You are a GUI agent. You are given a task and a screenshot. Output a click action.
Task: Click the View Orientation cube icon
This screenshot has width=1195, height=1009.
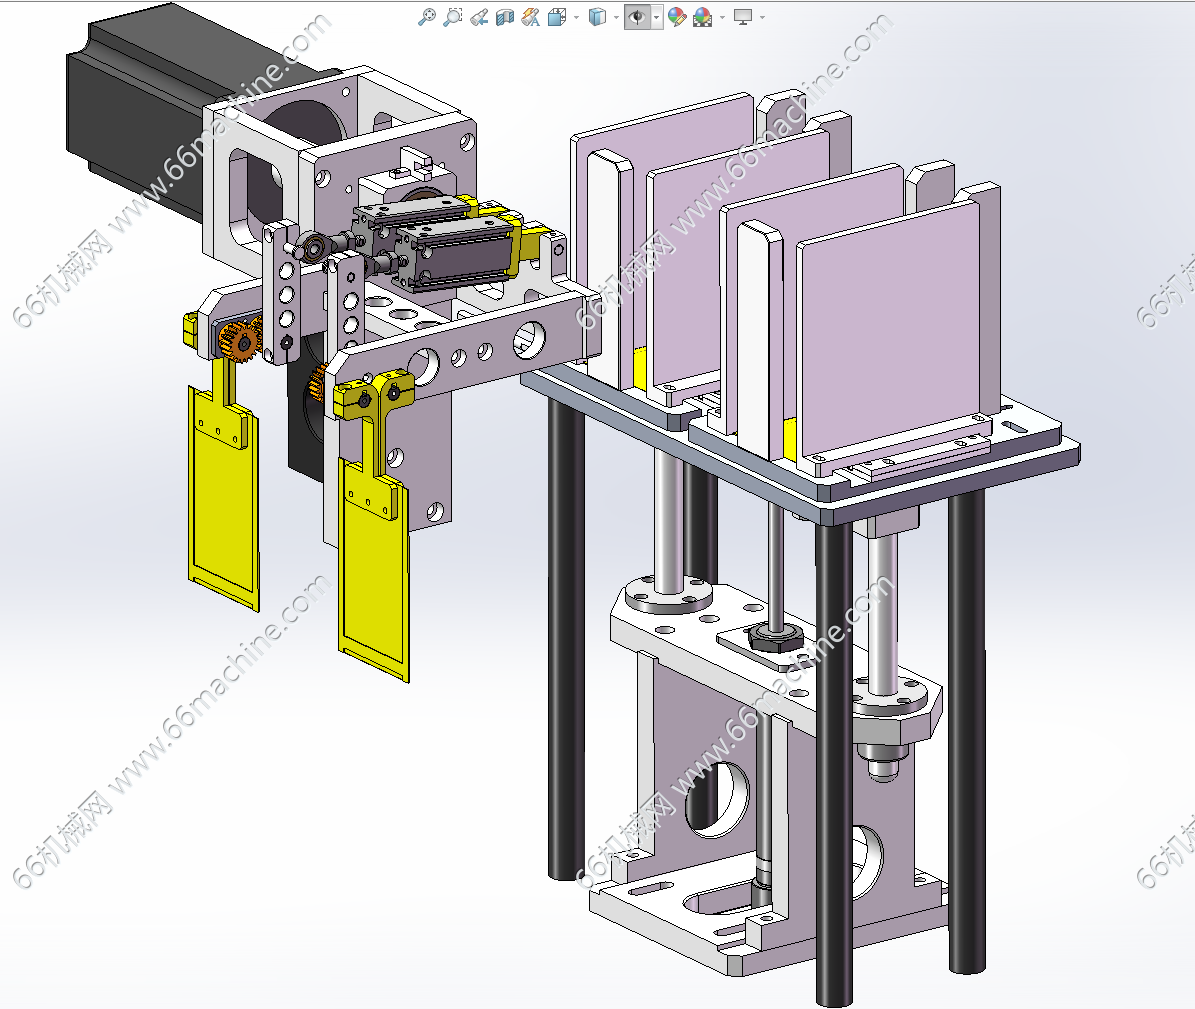(x=557, y=17)
